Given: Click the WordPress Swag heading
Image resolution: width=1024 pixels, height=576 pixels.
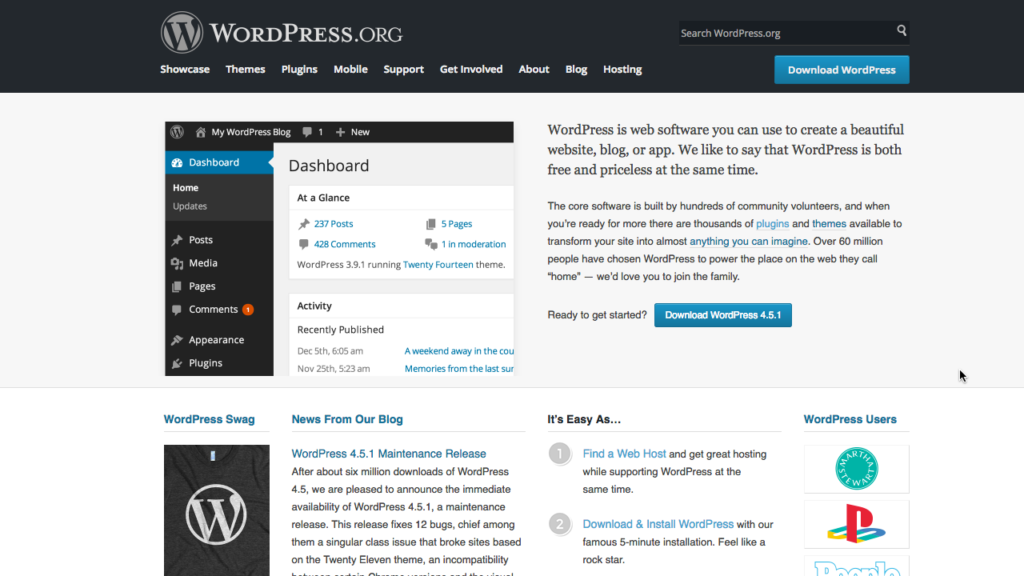Looking at the screenshot, I should point(209,419).
